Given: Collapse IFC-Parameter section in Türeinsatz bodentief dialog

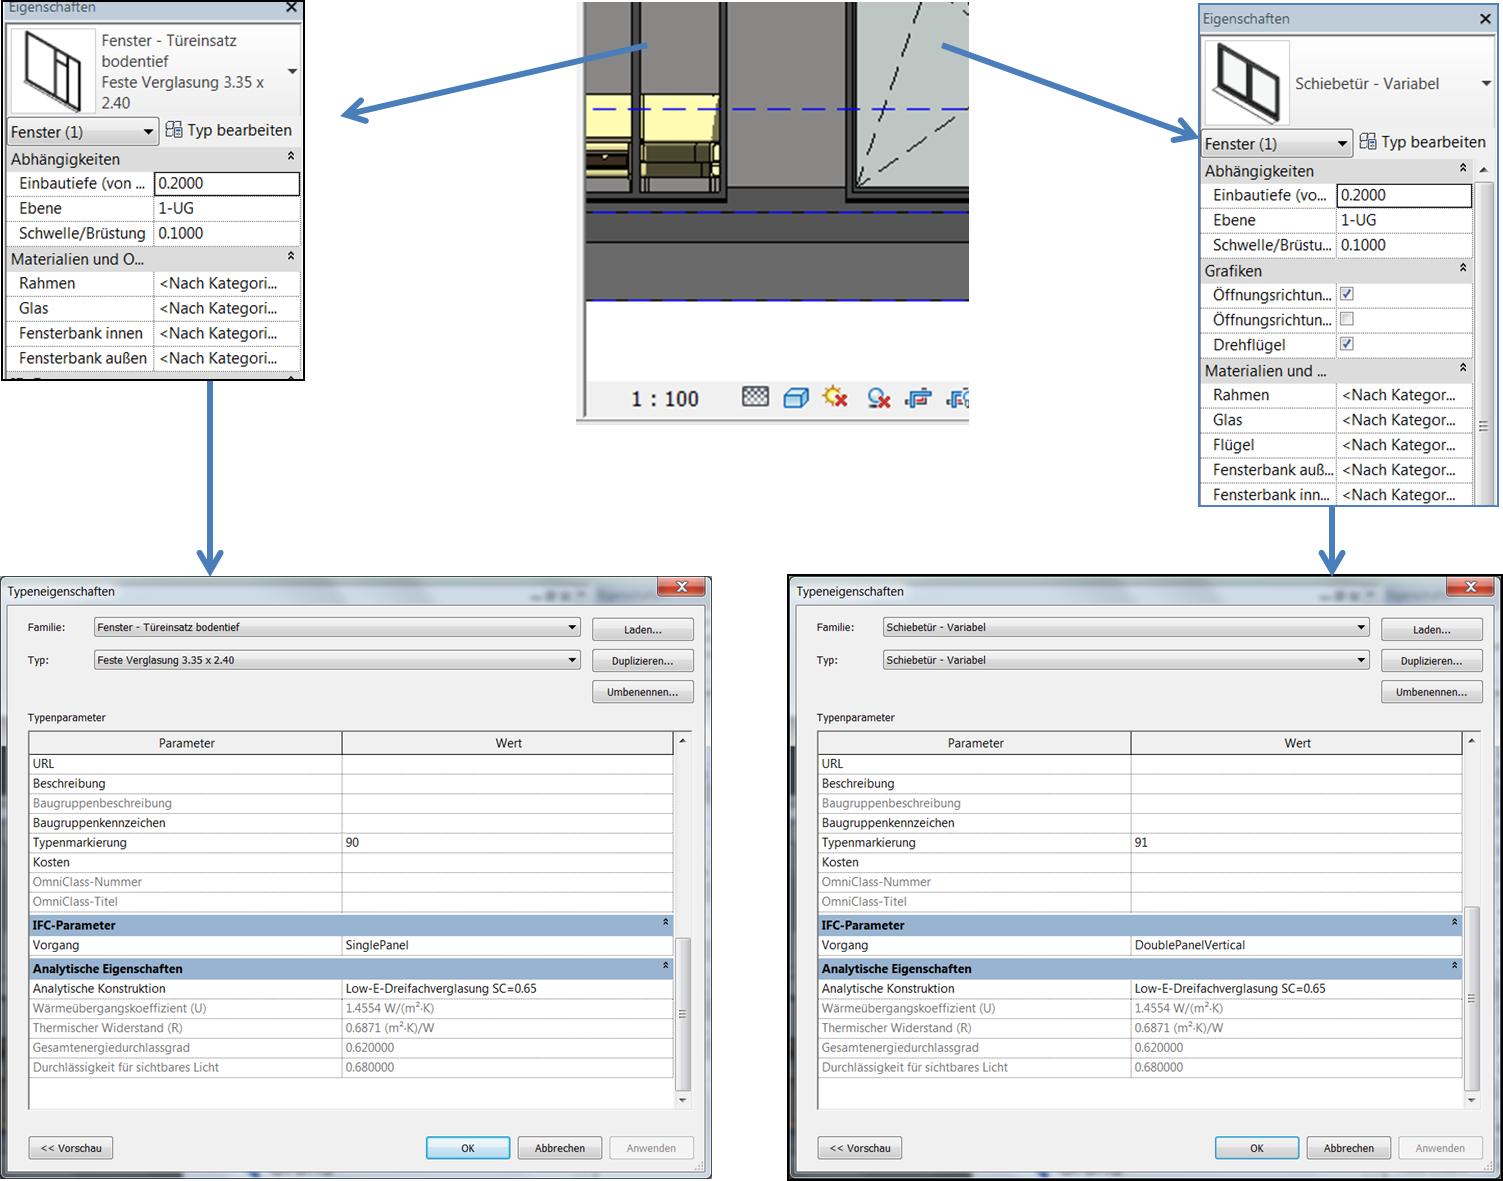Looking at the screenshot, I should pyautogui.click(x=665, y=923).
